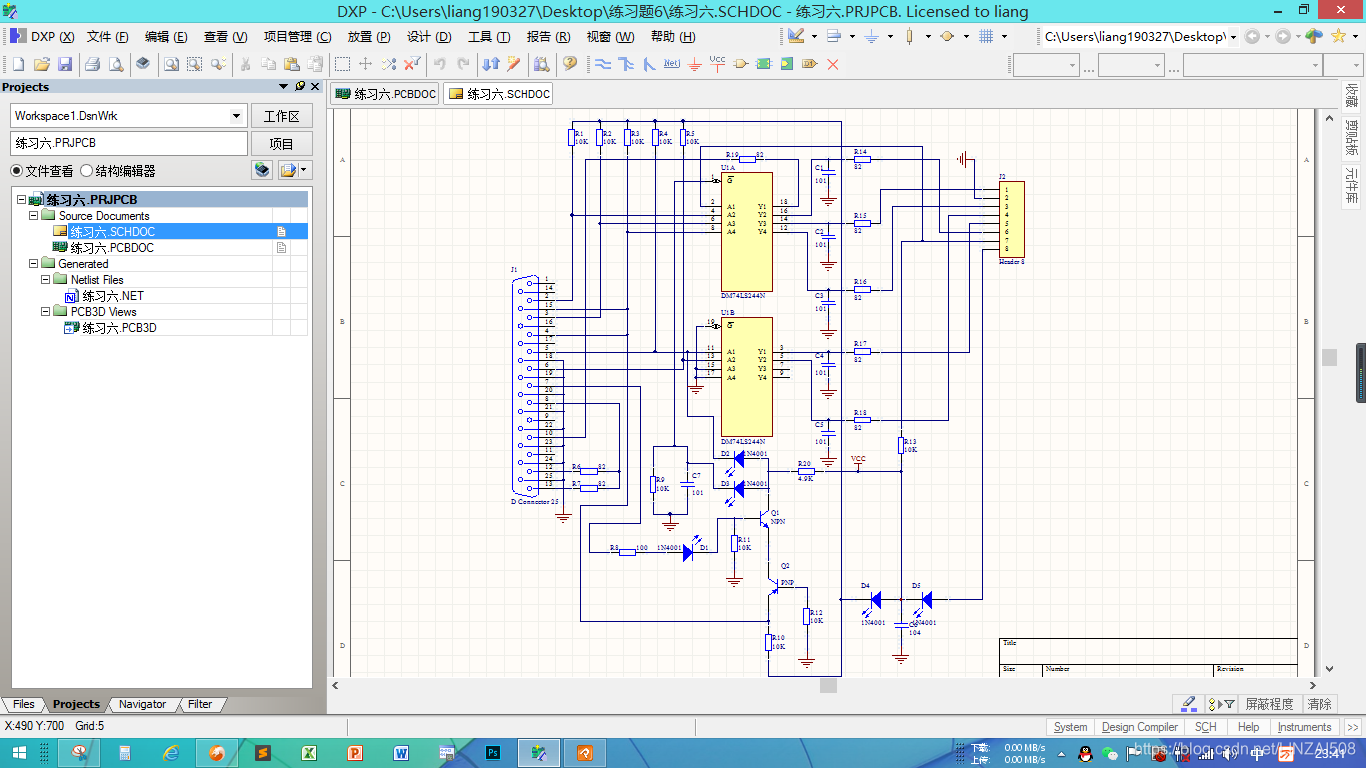This screenshot has width=1366, height=768.
Task: Select the GND Power Port tool
Action: pyautogui.click(x=695, y=64)
